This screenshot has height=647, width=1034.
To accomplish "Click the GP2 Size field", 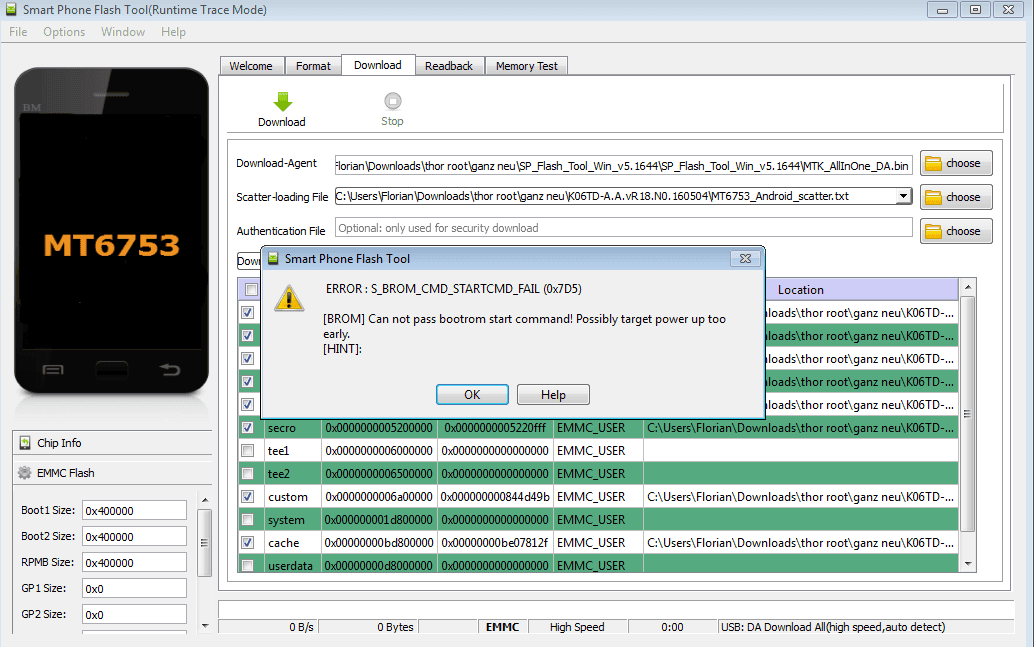I will (x=135, y=615).
